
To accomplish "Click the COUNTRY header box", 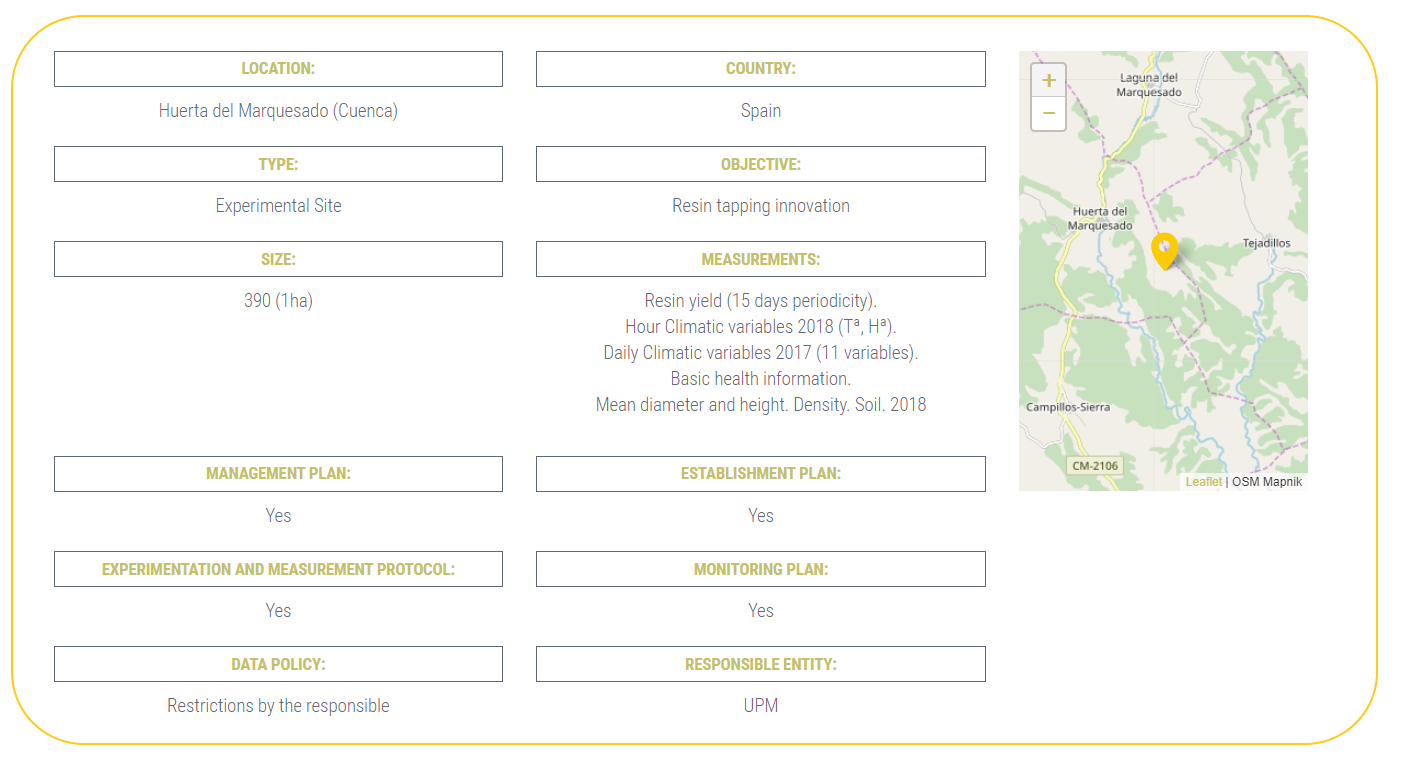I will pyautogui.click(x=761, y=69).
